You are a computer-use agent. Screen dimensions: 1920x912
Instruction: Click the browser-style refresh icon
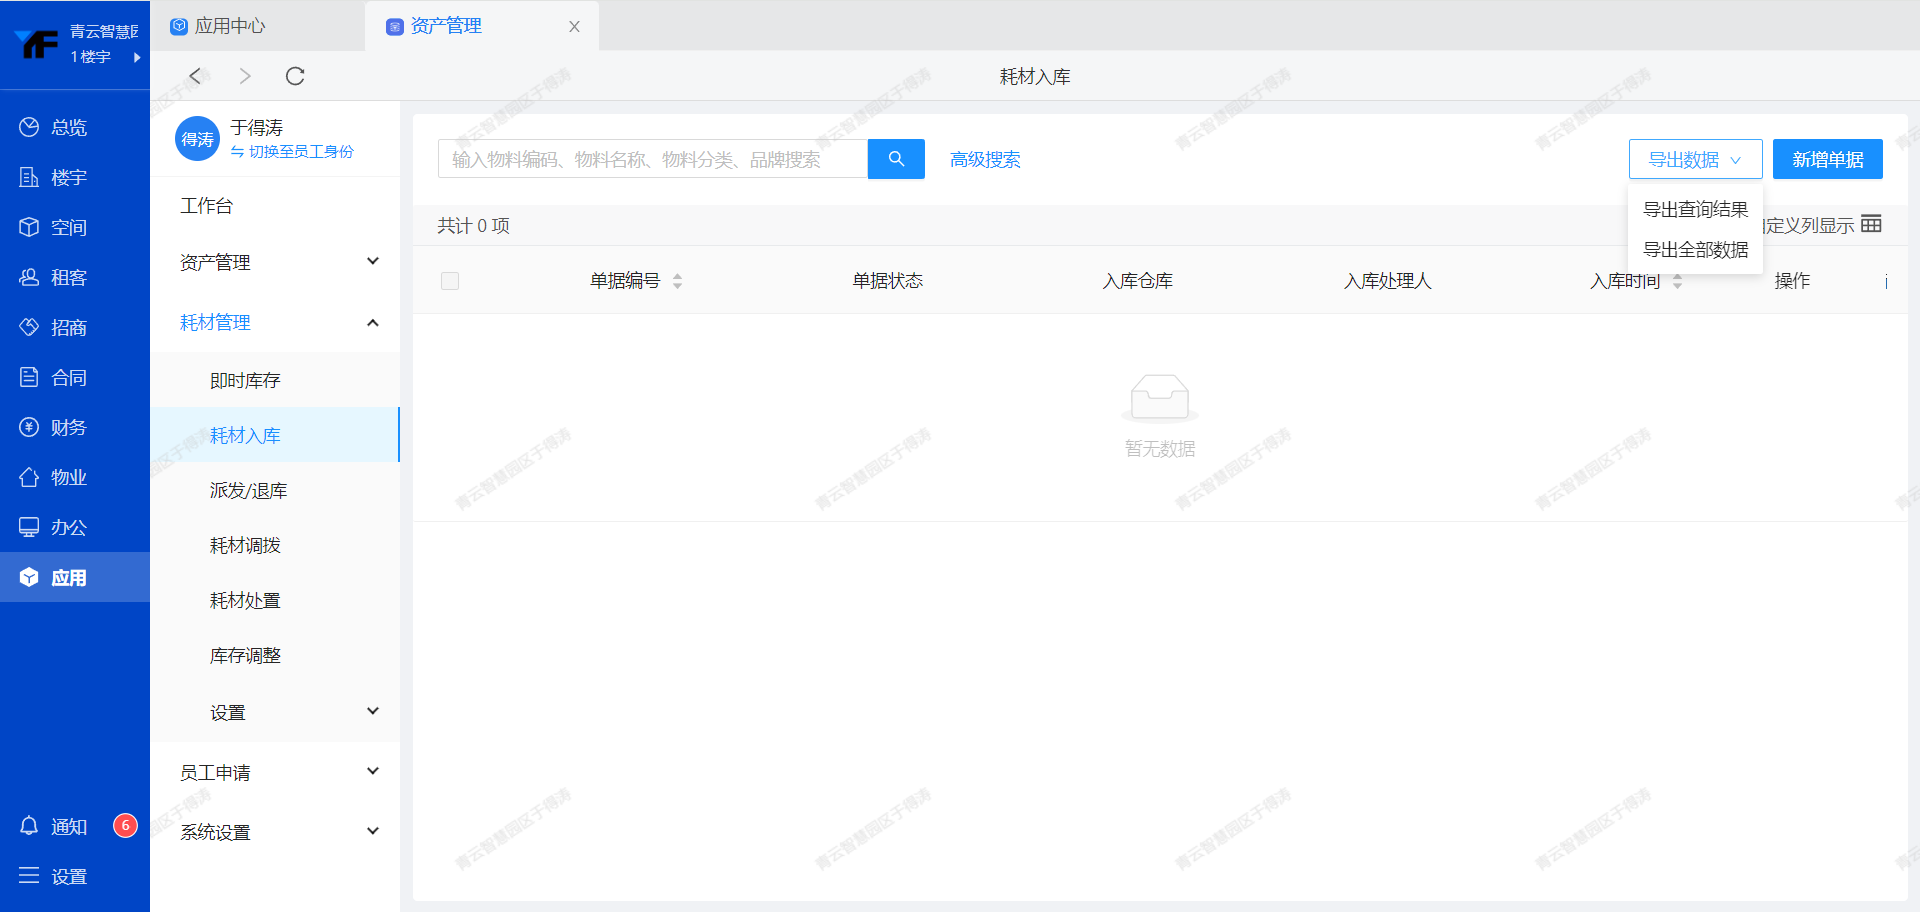point(295,76)
